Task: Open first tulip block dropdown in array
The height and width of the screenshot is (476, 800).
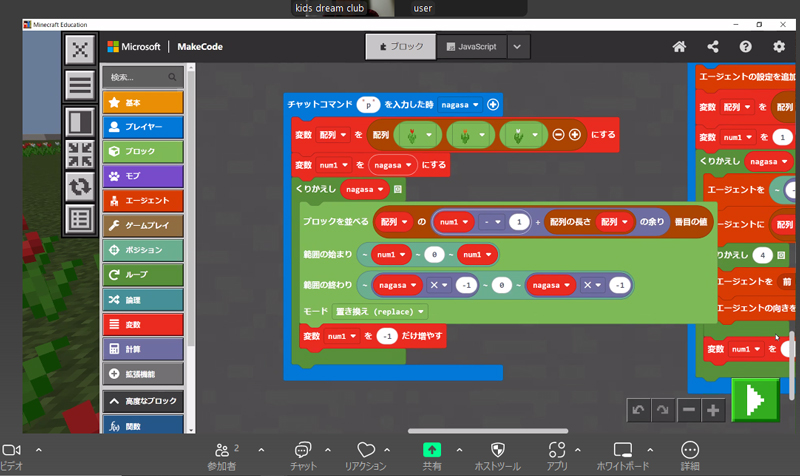Action: coord(429,135)
